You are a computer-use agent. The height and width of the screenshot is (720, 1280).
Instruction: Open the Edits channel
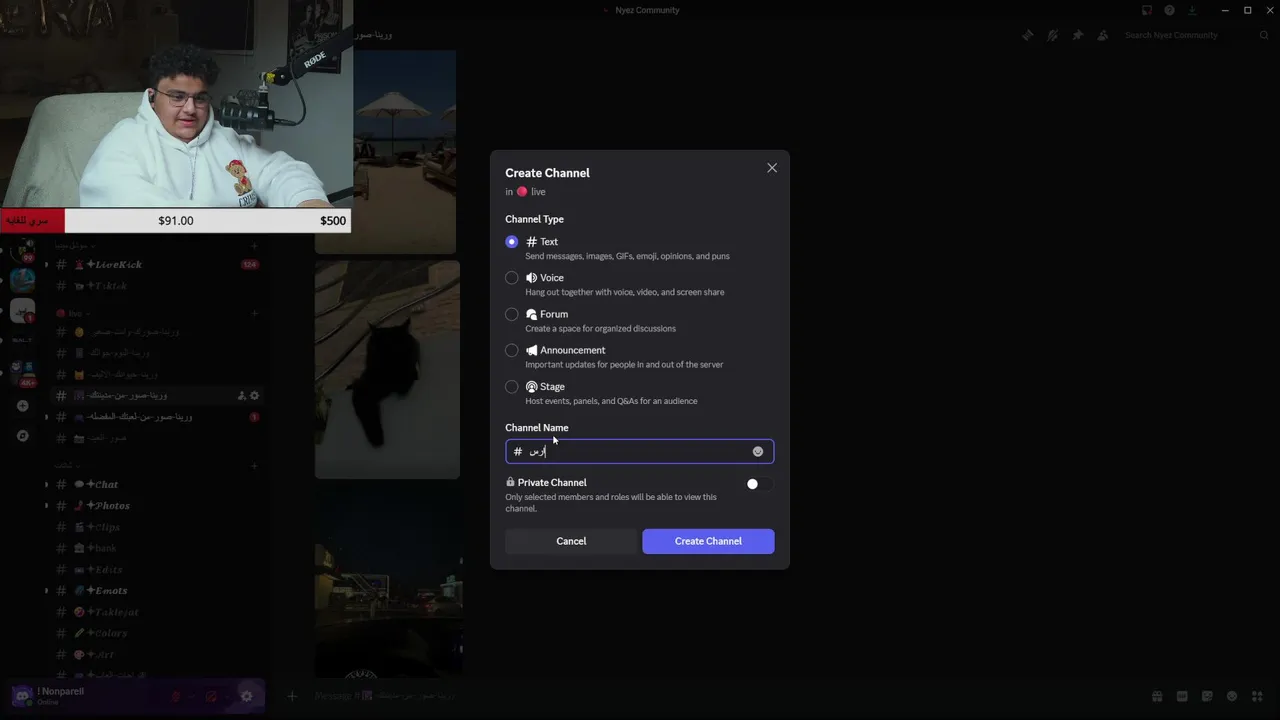[158, 569]
